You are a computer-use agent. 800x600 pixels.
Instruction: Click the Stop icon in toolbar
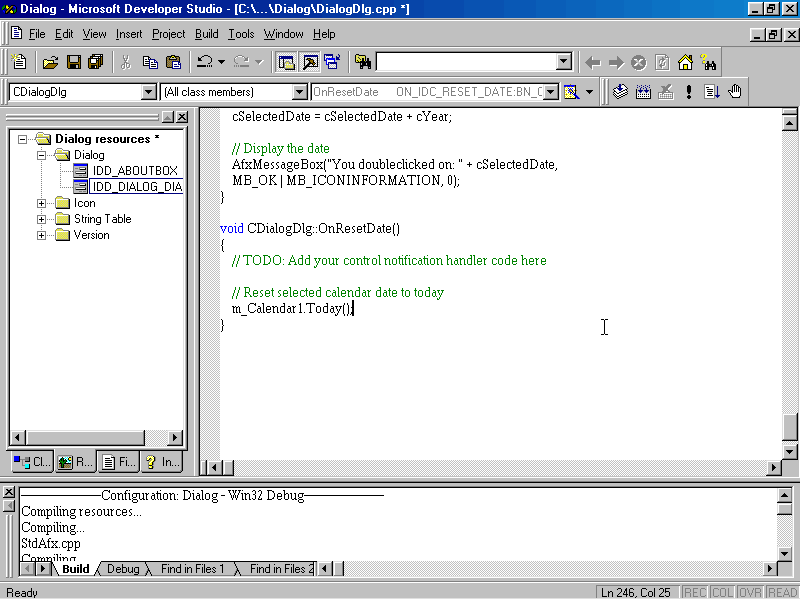[x=639, y=63]
